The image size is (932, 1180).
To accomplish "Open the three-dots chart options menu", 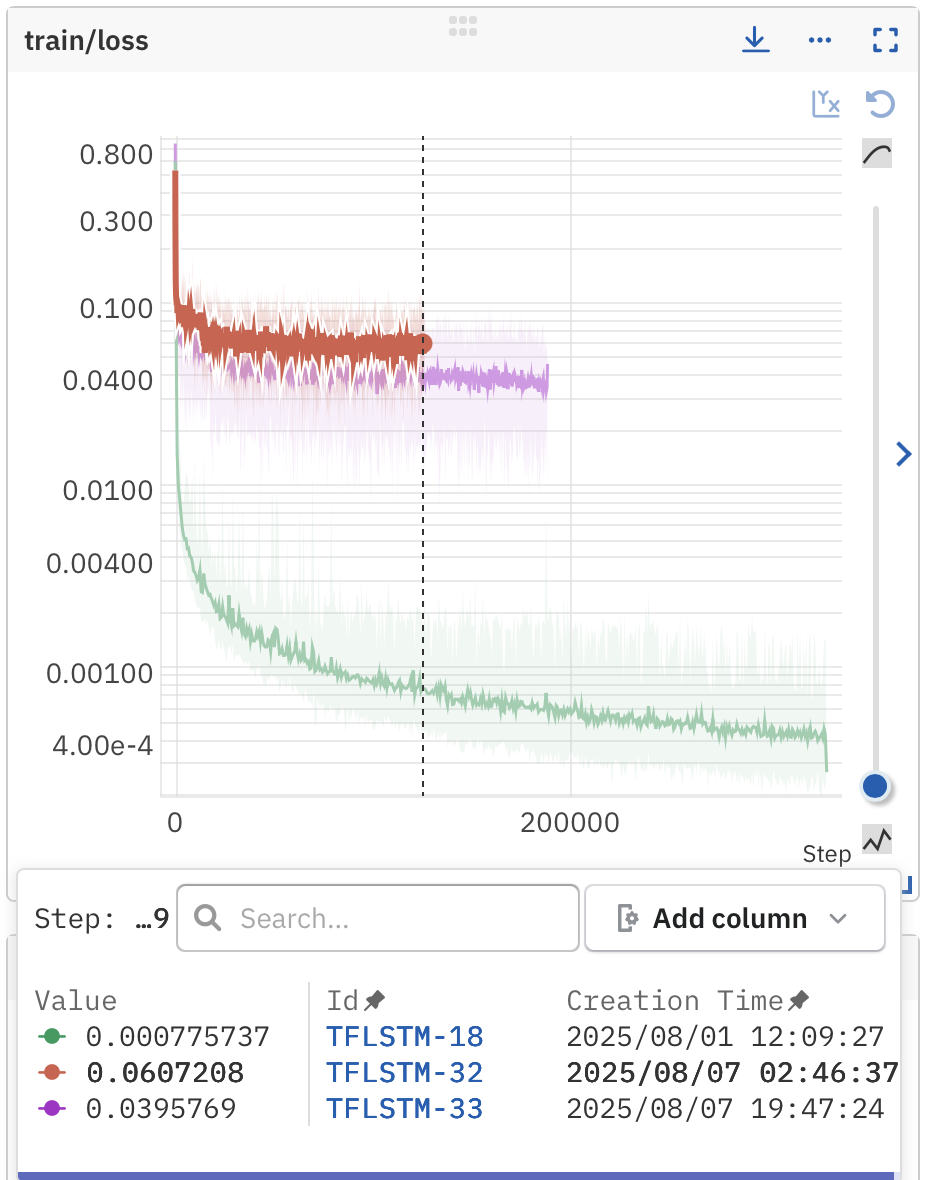I will coord(820,40).
